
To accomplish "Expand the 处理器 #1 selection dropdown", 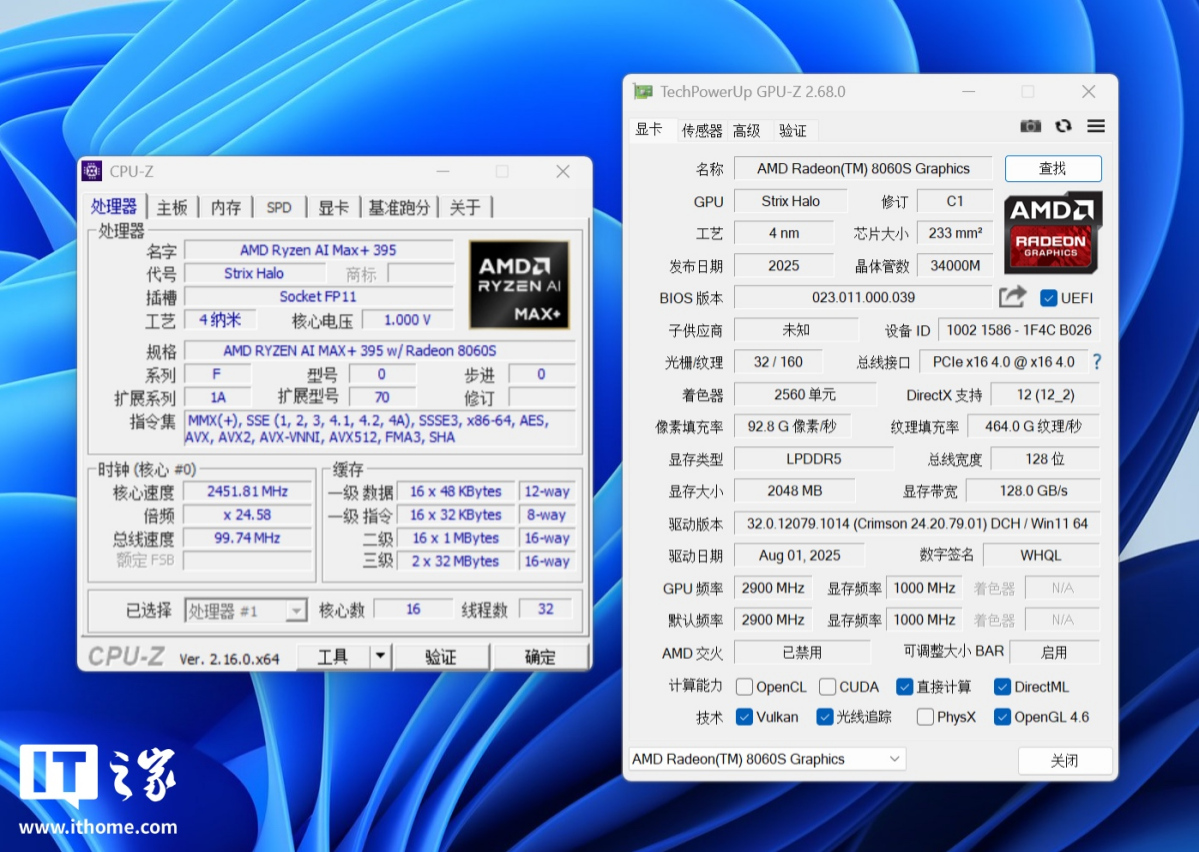I will [x=296, y=611].
